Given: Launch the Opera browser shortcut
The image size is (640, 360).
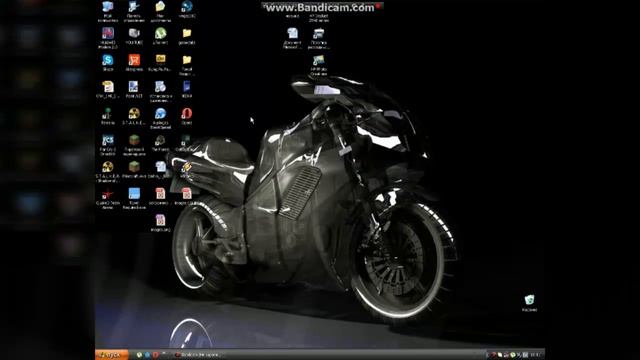Looking at the screenshot, I should click(x=187, y=116).
